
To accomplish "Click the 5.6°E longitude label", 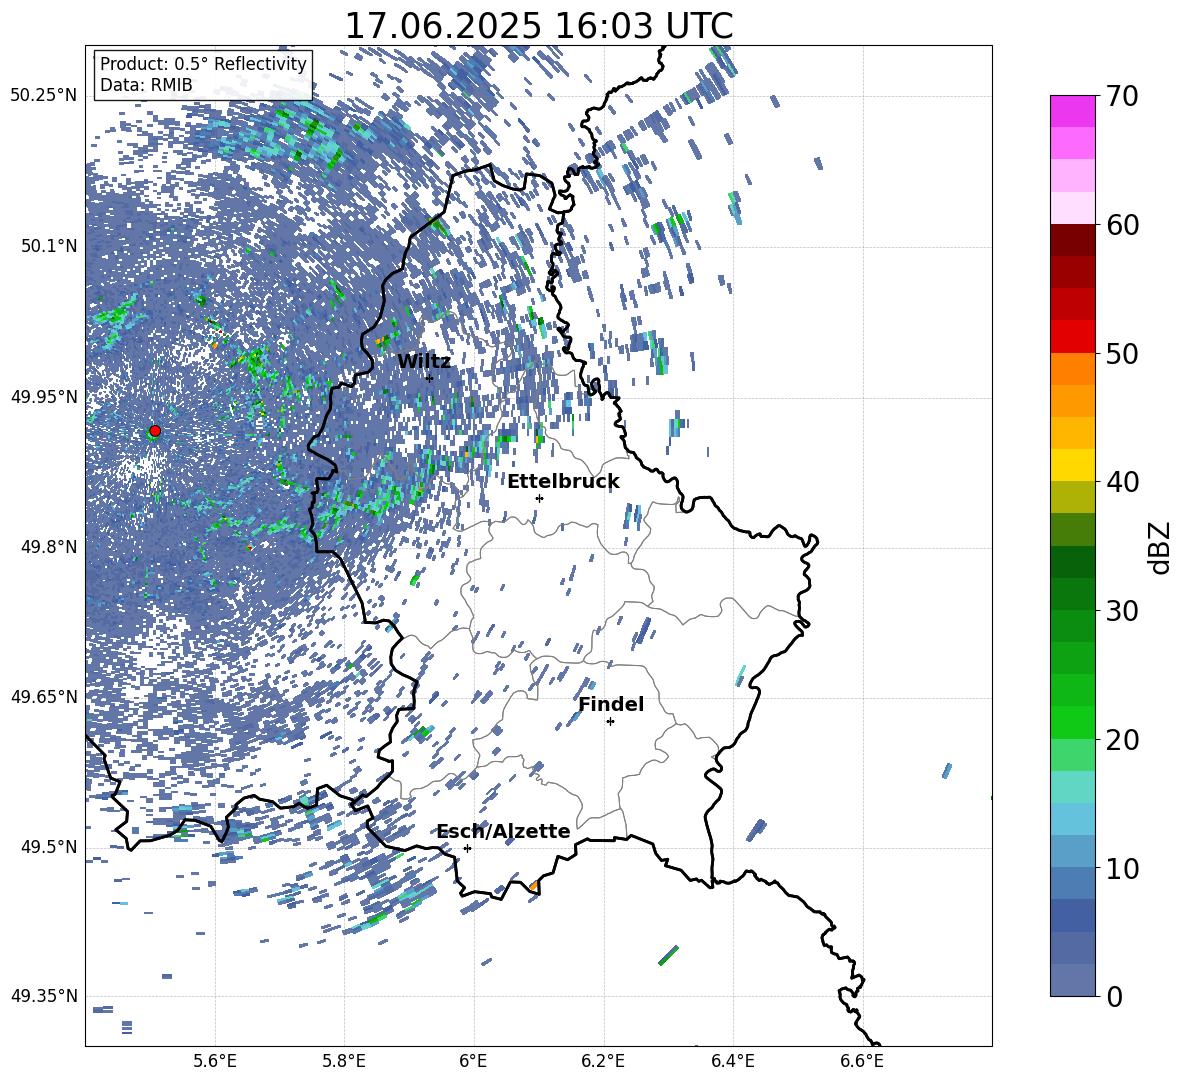I will (x=215, y=1061).
